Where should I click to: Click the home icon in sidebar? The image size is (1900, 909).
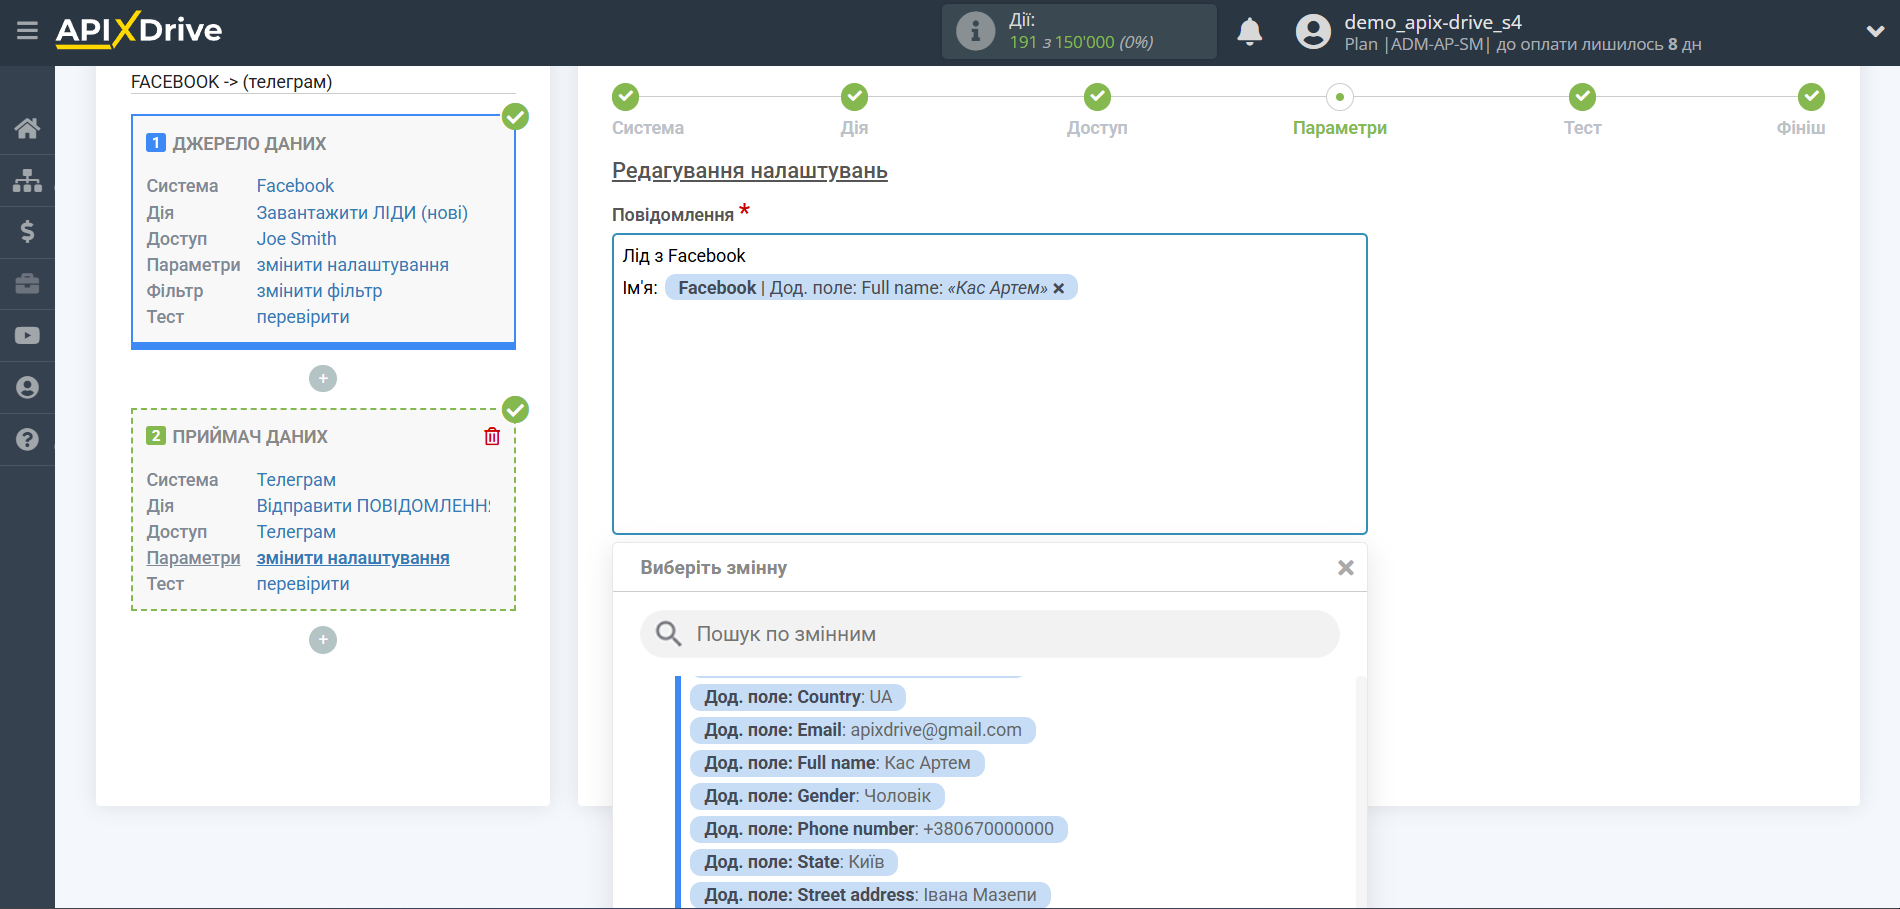pos(27,128)
